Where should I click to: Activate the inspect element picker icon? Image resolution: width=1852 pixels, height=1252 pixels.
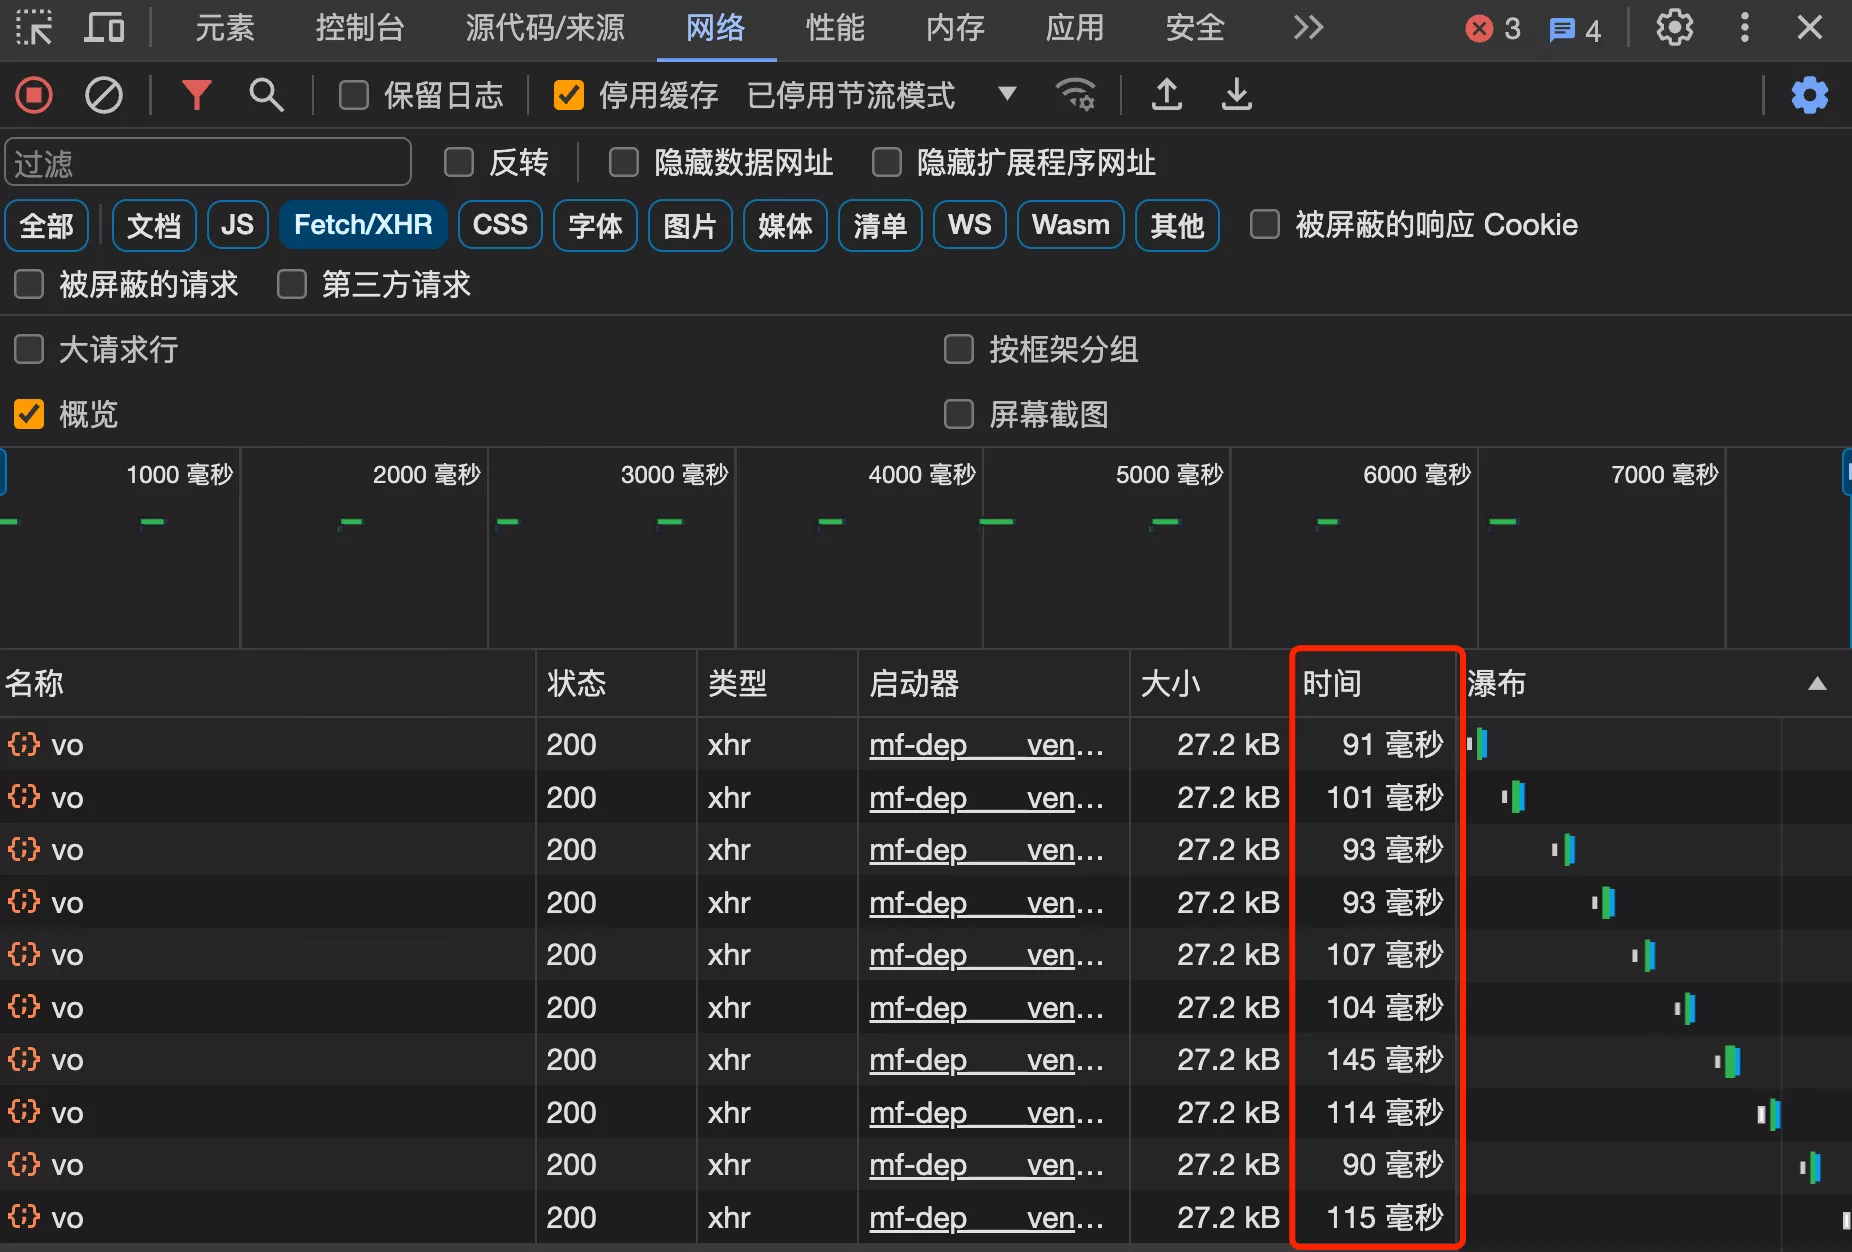coord(34,28)
